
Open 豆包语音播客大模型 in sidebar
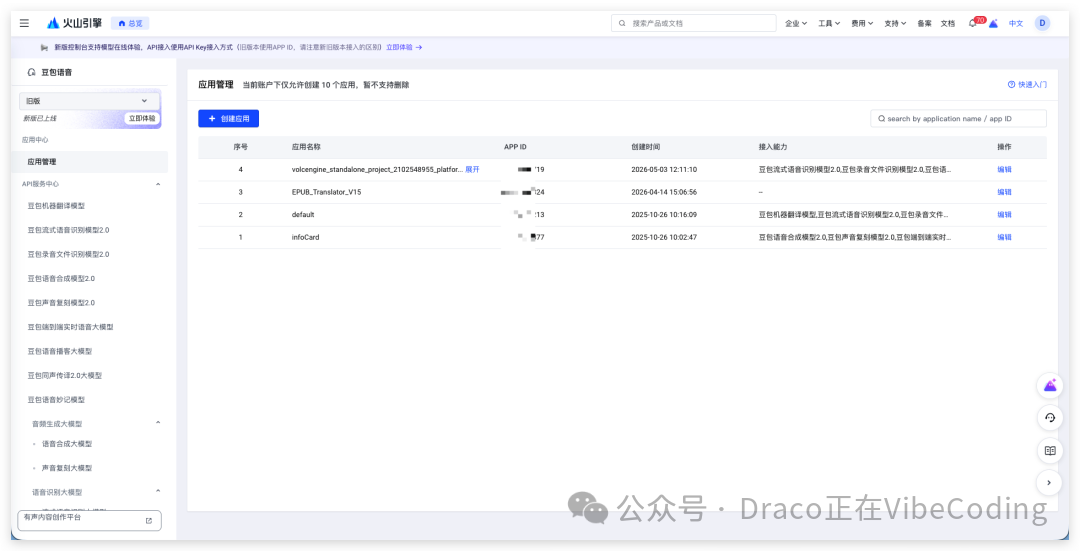pos(59,351)
